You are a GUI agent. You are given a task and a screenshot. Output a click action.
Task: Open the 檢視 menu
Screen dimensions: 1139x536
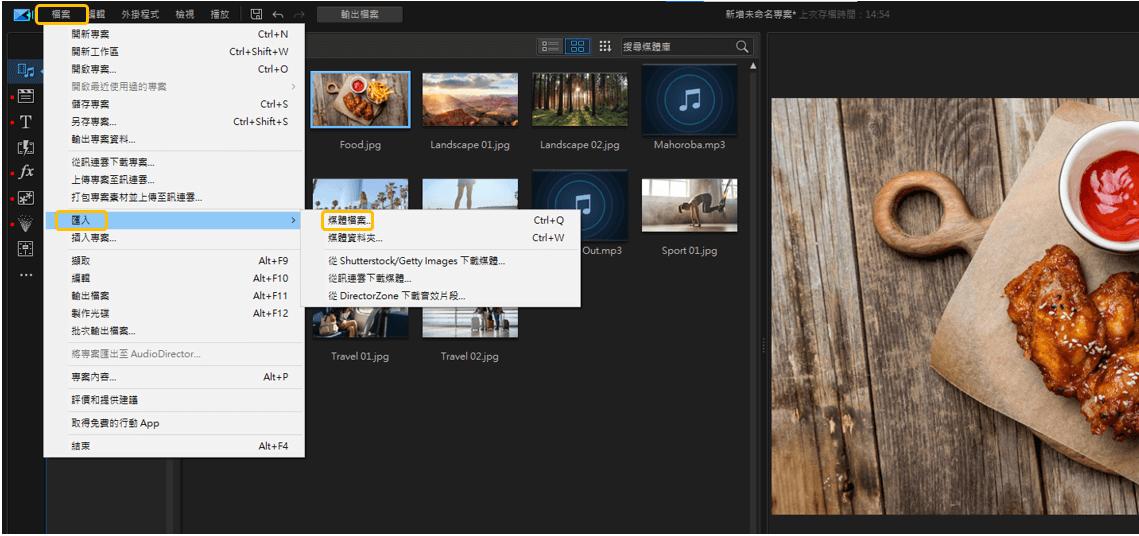pos(185,14)
